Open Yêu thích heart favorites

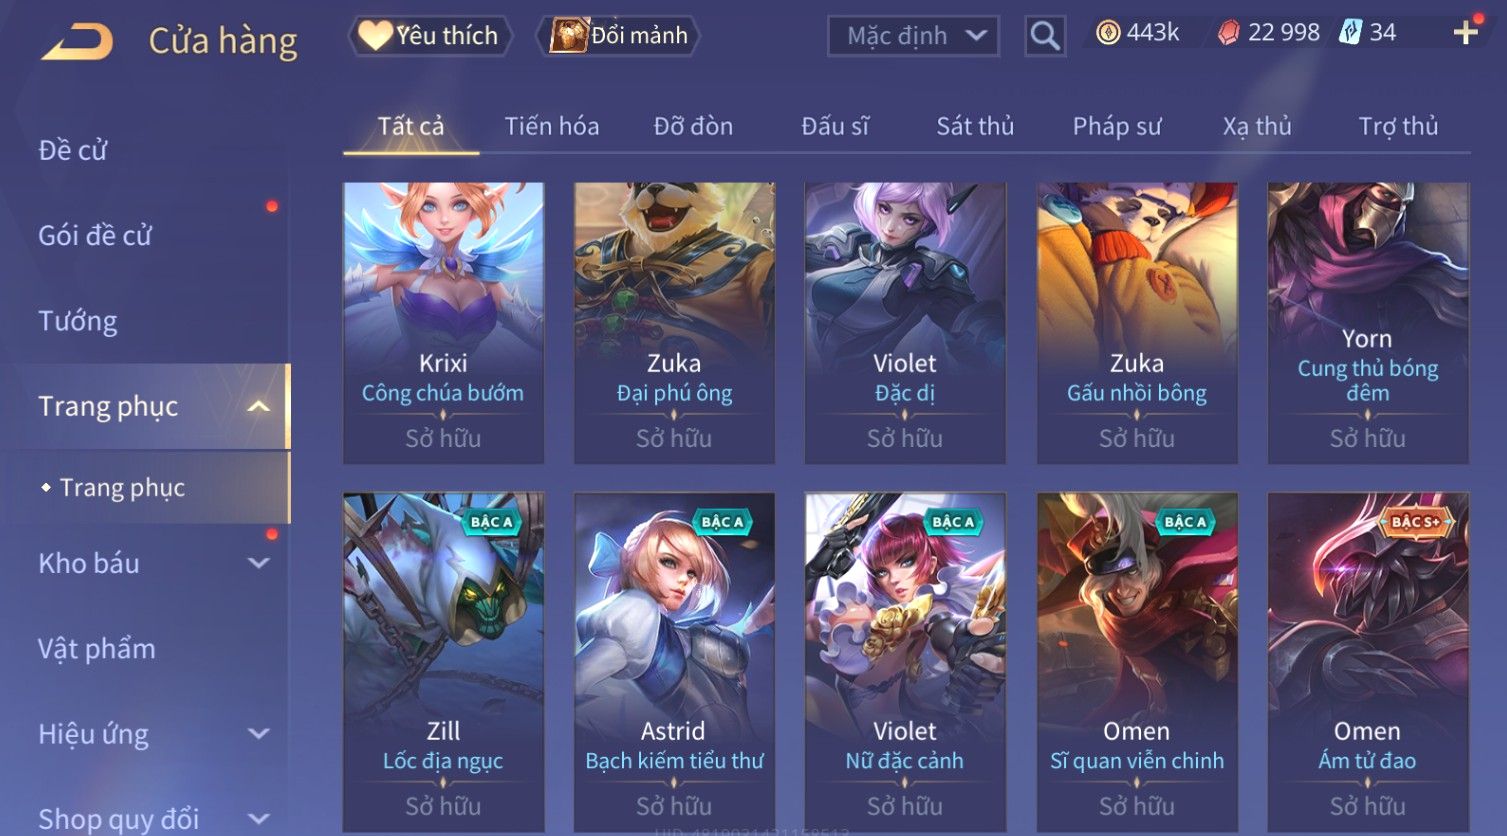click(430, 36)
